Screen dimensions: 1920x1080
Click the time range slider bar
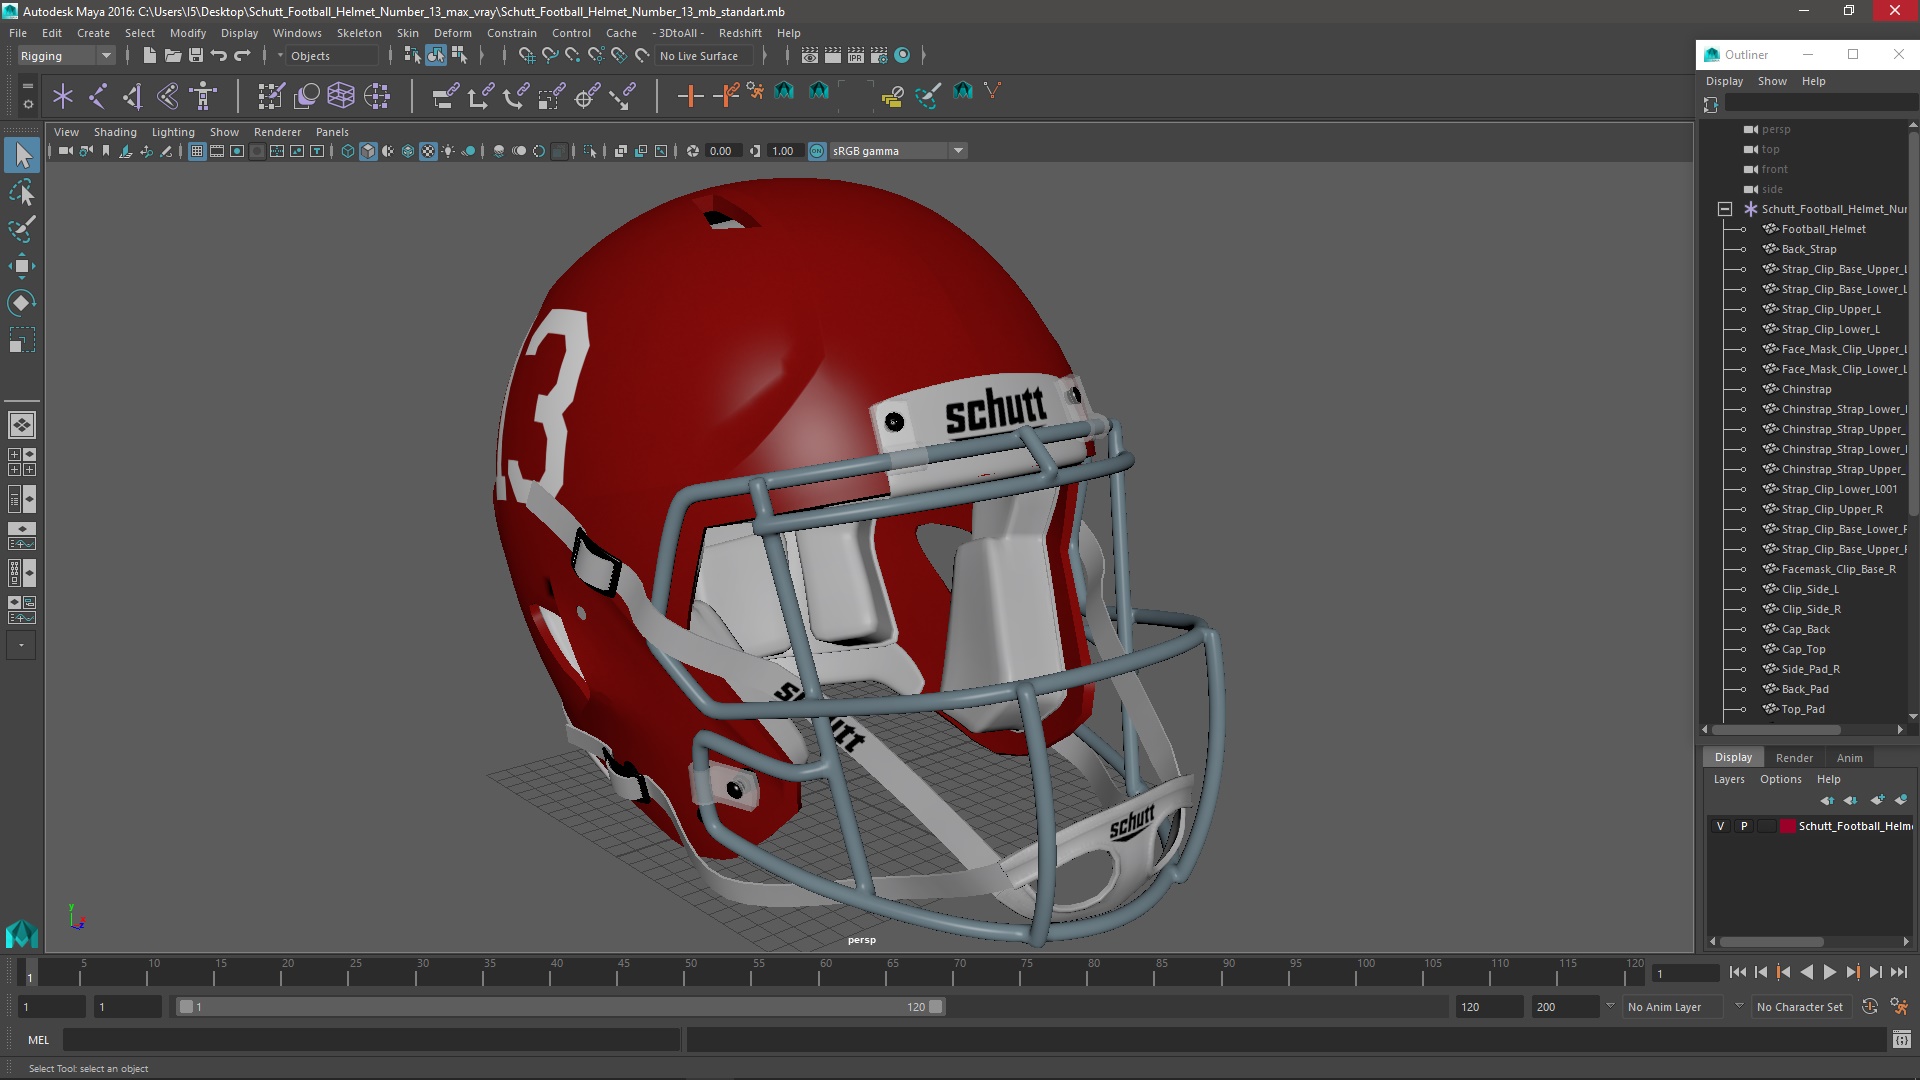coord(560,1007)
